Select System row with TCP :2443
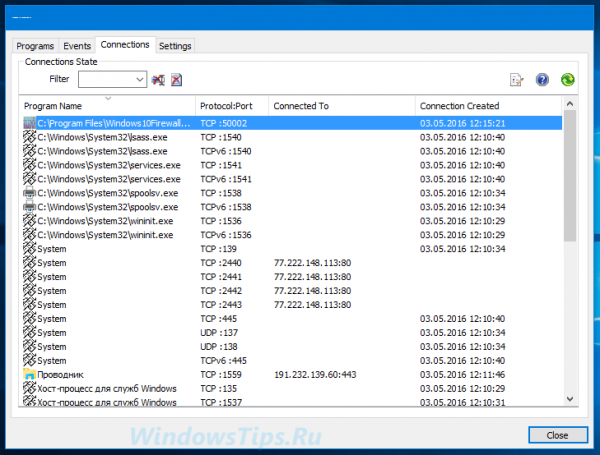This screenshot has width=600, height=455. [x=292, y=305]
